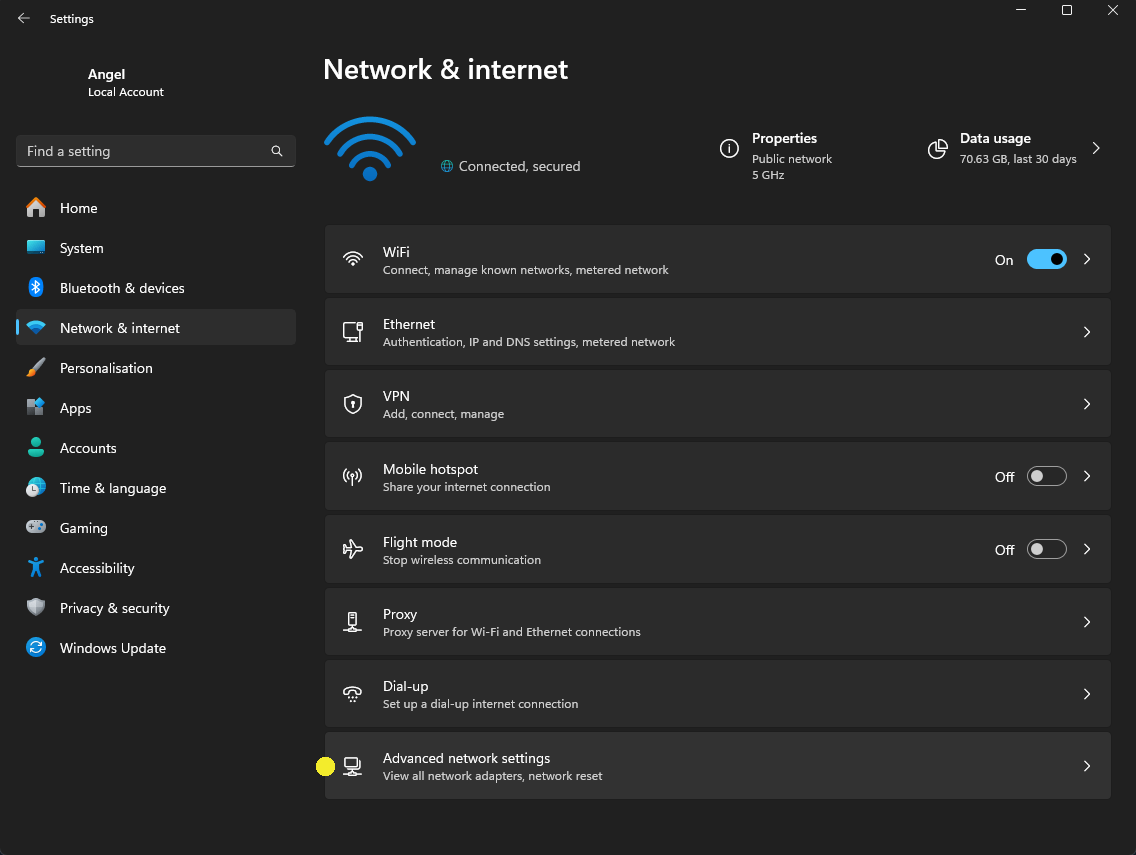Viewport: 1136px width, 855px height.
Task: Open Proxy settings via its chevron
Action: tap(1087, 622)
